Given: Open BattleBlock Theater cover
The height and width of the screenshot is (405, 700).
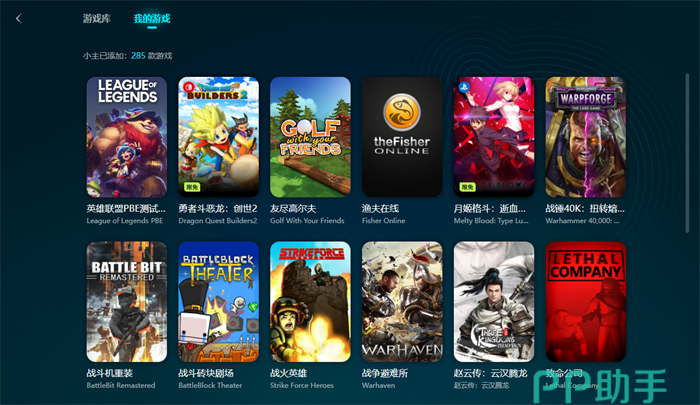Looking at the screenshot, I should point(218,302).
